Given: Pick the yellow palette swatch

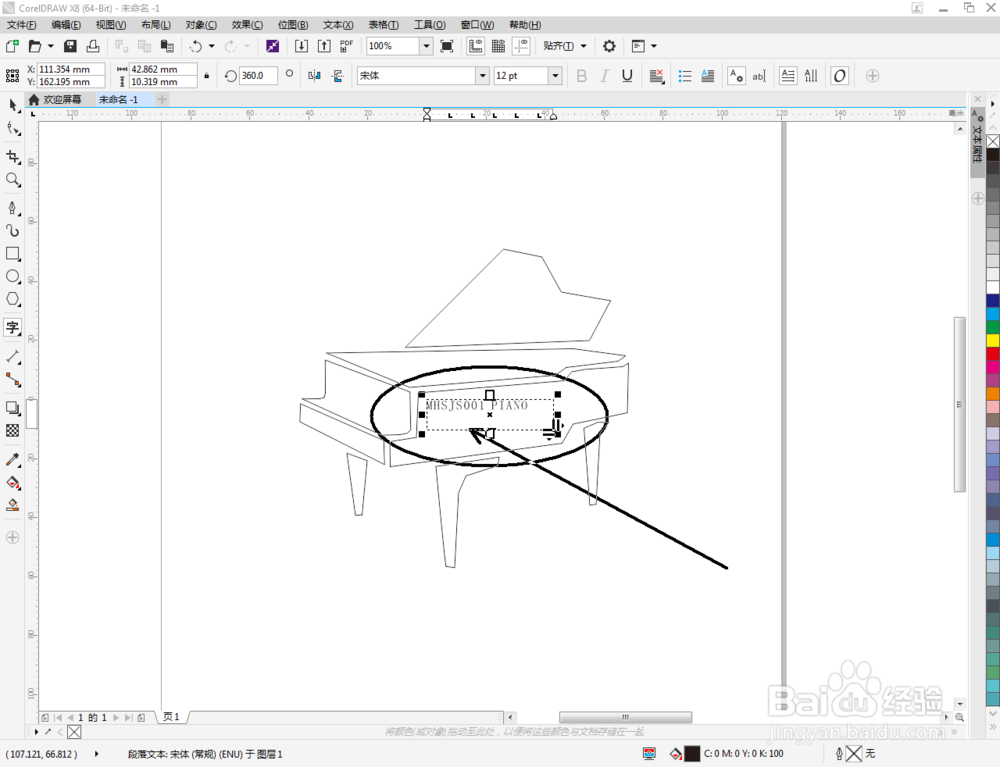Looking at the screenshot, I should 993,340.
